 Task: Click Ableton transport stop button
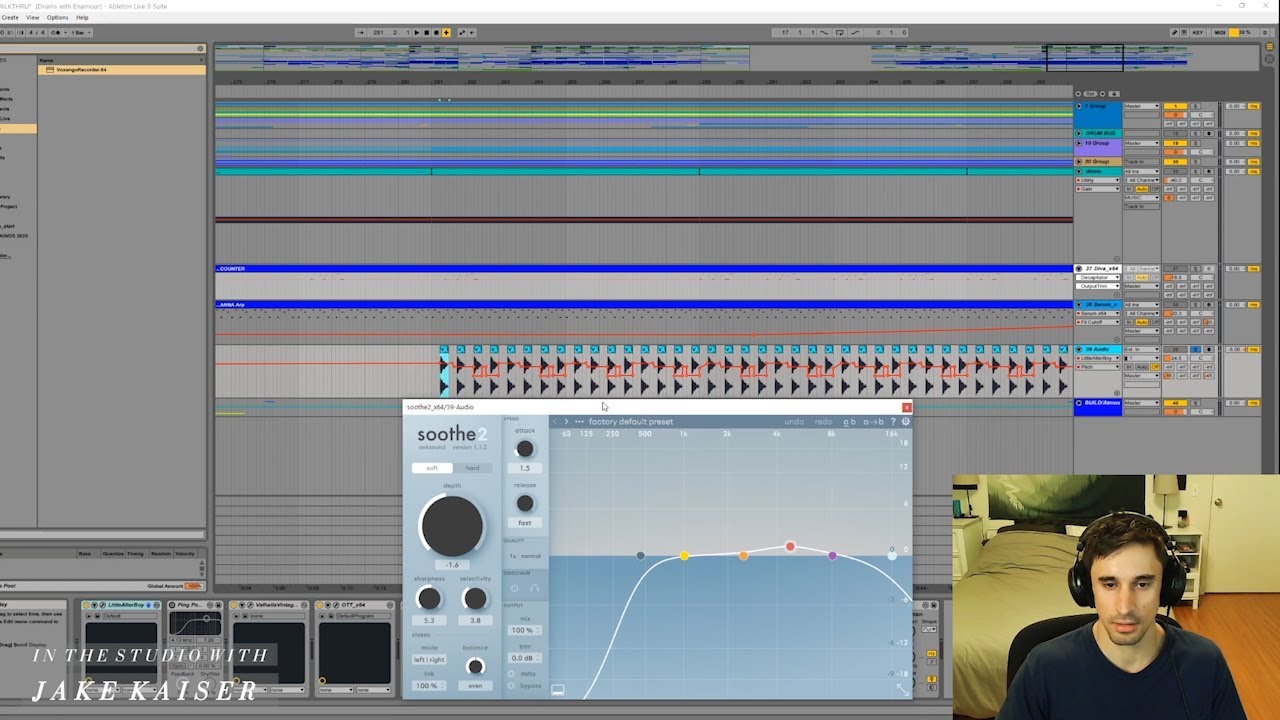click(426, 32)
